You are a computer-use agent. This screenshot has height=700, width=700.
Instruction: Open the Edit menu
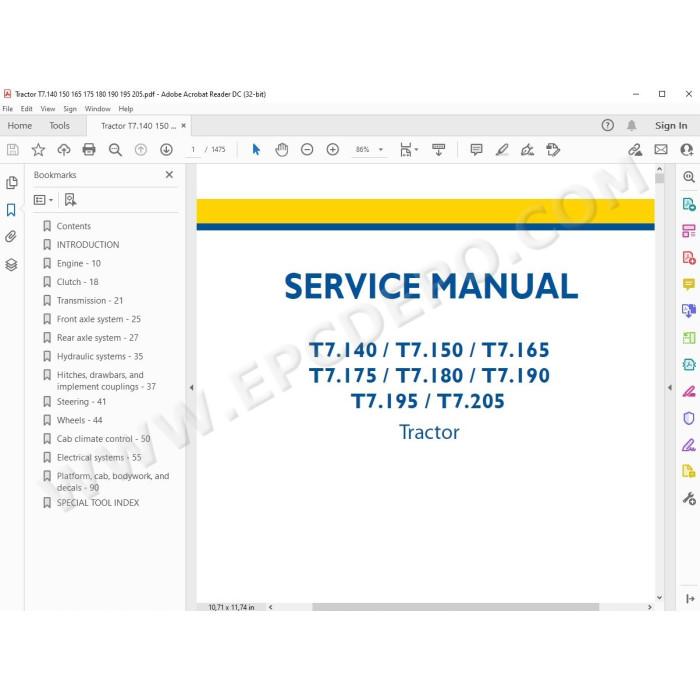point(26,108)
